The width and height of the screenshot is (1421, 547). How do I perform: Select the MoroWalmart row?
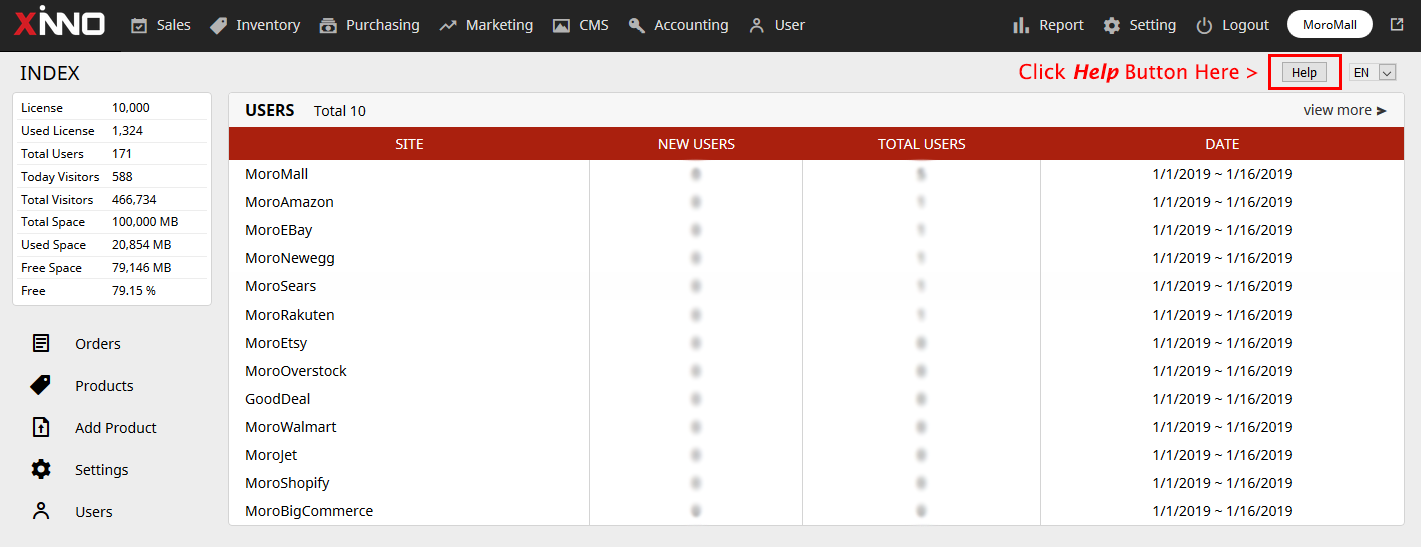tap(816, 427)
